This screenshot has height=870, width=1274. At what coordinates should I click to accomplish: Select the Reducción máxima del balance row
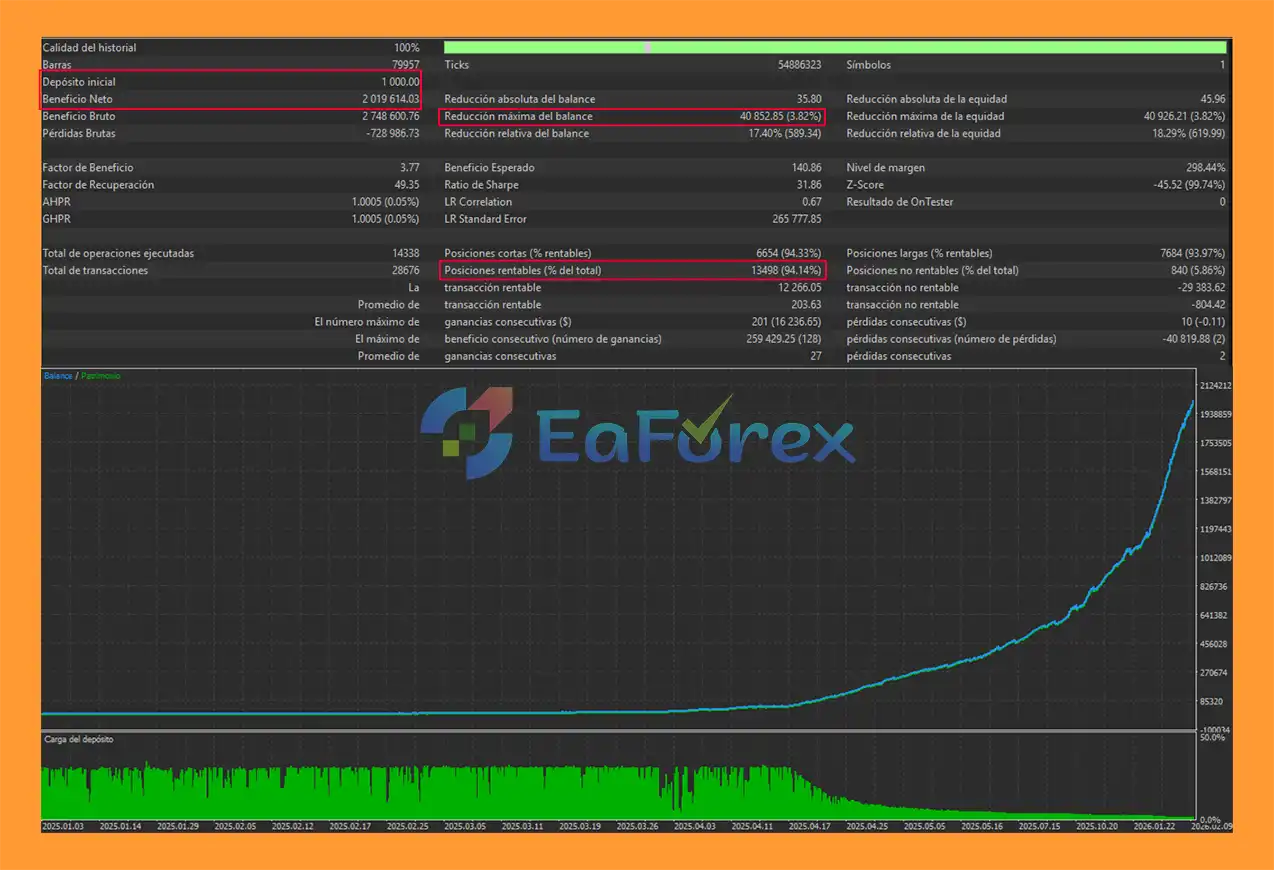click(632, 117)
